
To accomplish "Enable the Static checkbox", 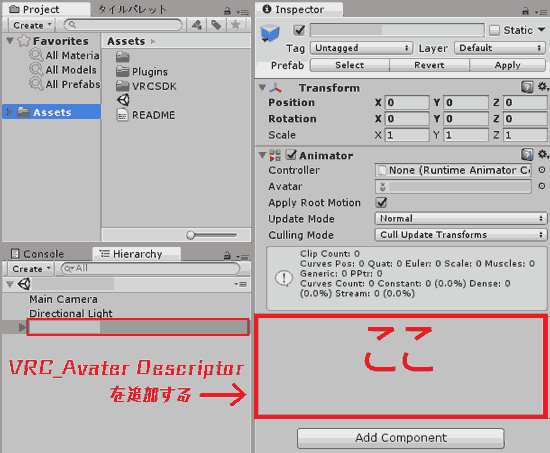I will click(x=494, y=30).
